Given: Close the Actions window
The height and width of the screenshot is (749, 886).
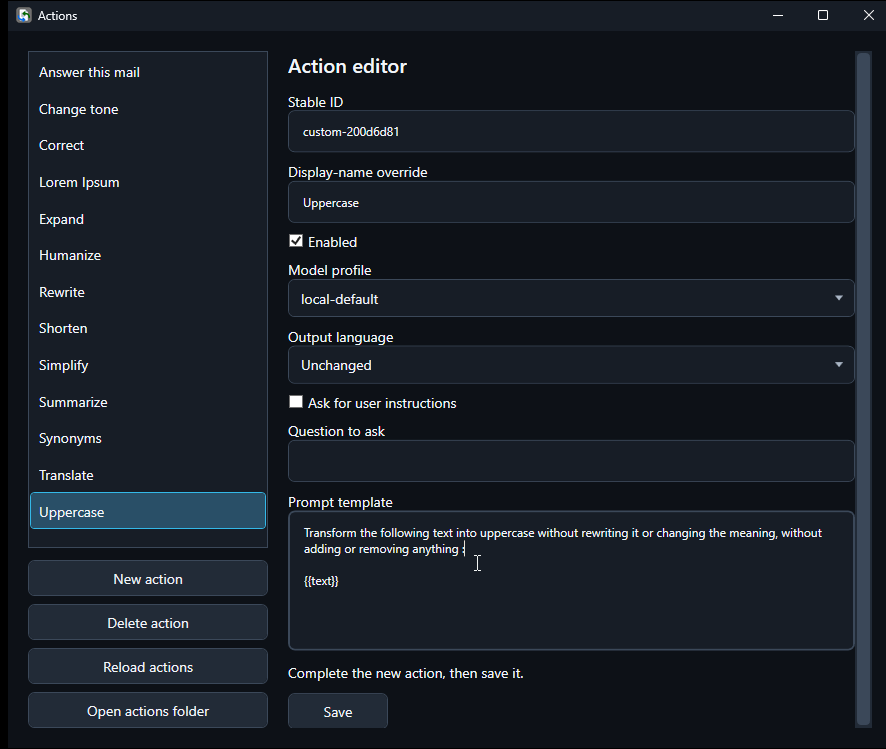Looking at the screenshot, I should coord(868,15).
